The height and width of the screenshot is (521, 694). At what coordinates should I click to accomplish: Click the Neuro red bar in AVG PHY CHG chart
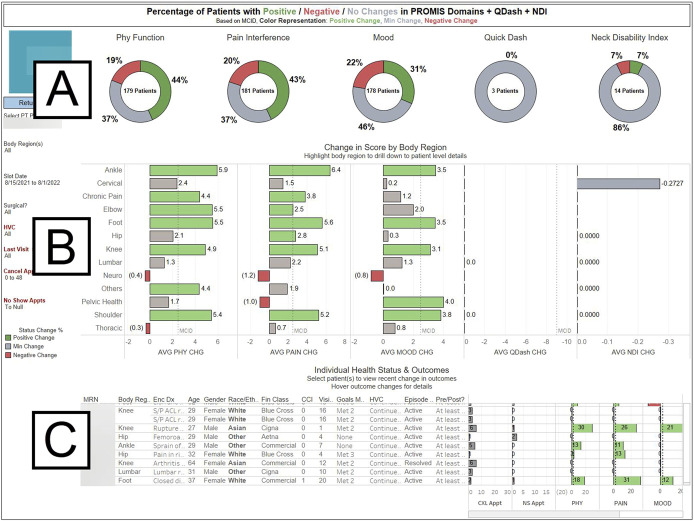click(x=147, y=276)
